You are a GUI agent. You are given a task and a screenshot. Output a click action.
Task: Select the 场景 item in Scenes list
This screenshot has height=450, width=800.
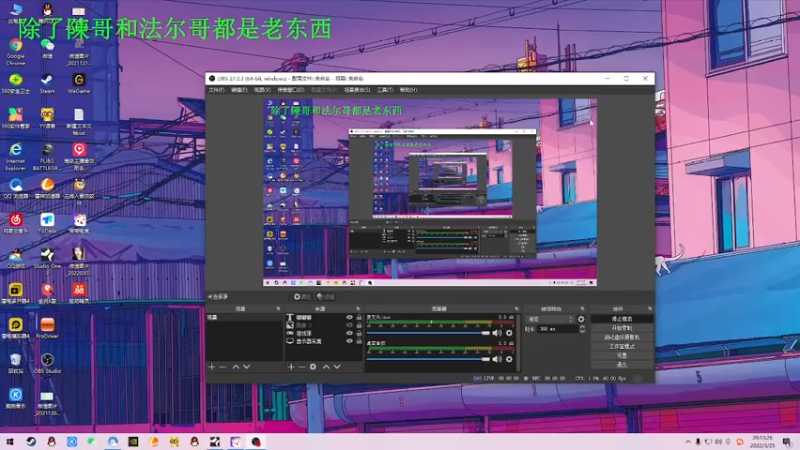click(244, 317)
